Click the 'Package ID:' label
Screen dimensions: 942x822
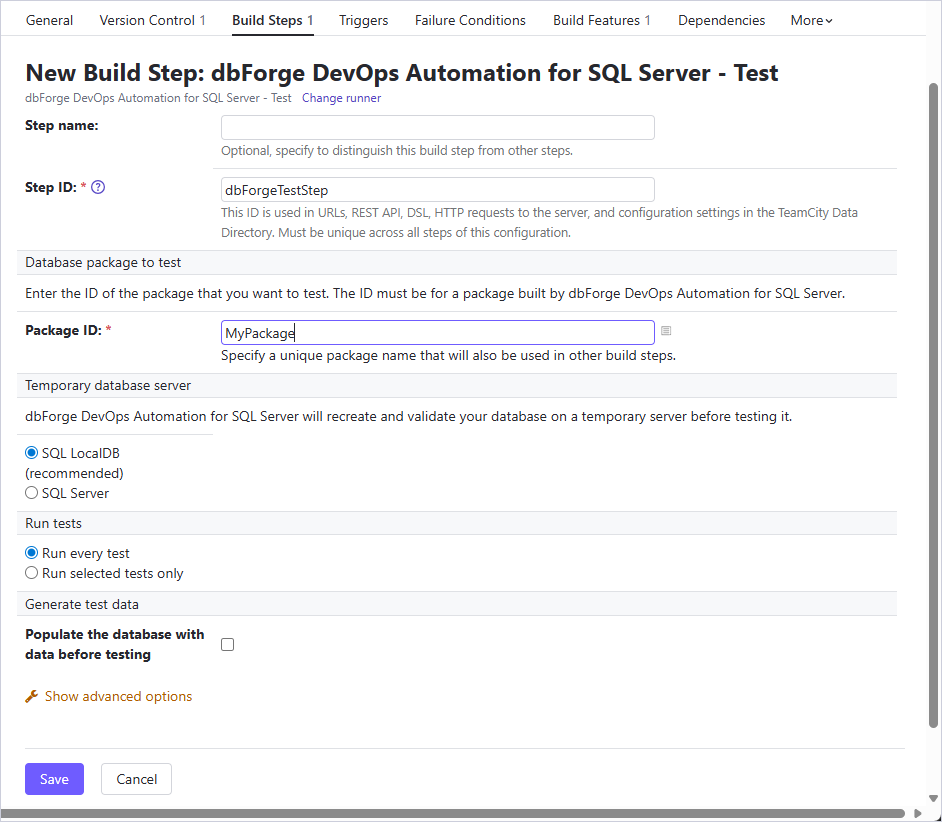point(63,330)
